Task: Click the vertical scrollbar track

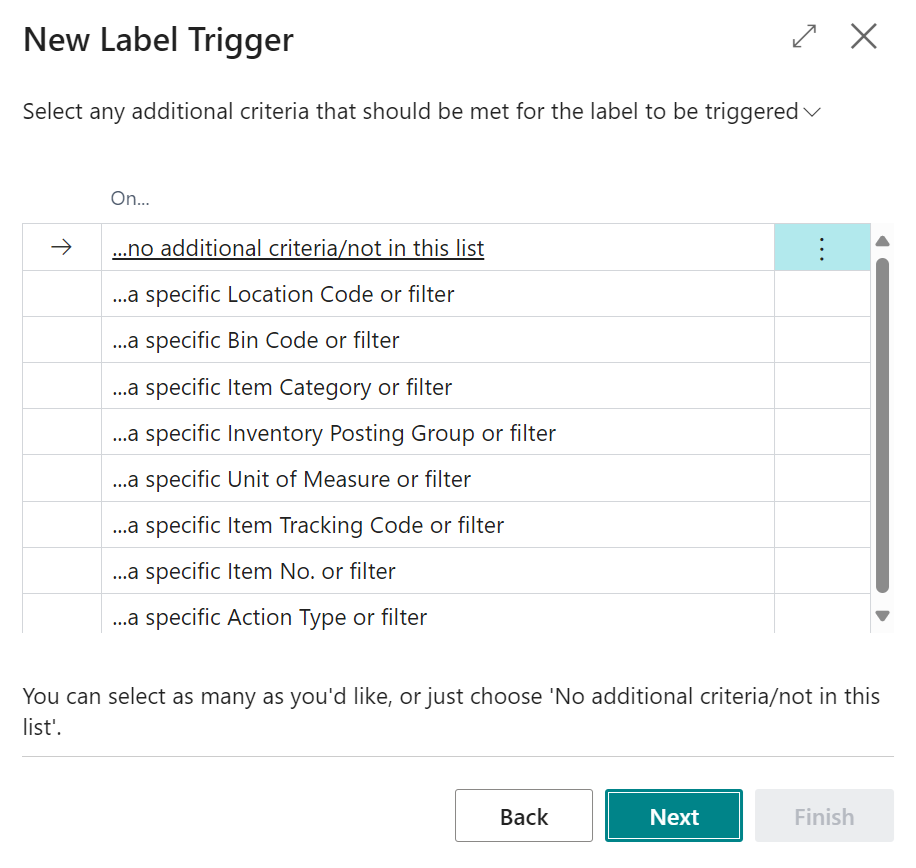Action: click(x=882, y=430)
